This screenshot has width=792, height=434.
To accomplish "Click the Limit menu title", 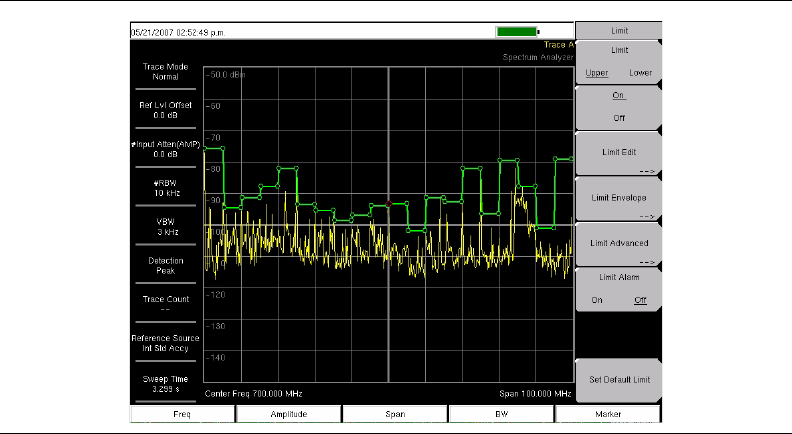I will 619,31.
